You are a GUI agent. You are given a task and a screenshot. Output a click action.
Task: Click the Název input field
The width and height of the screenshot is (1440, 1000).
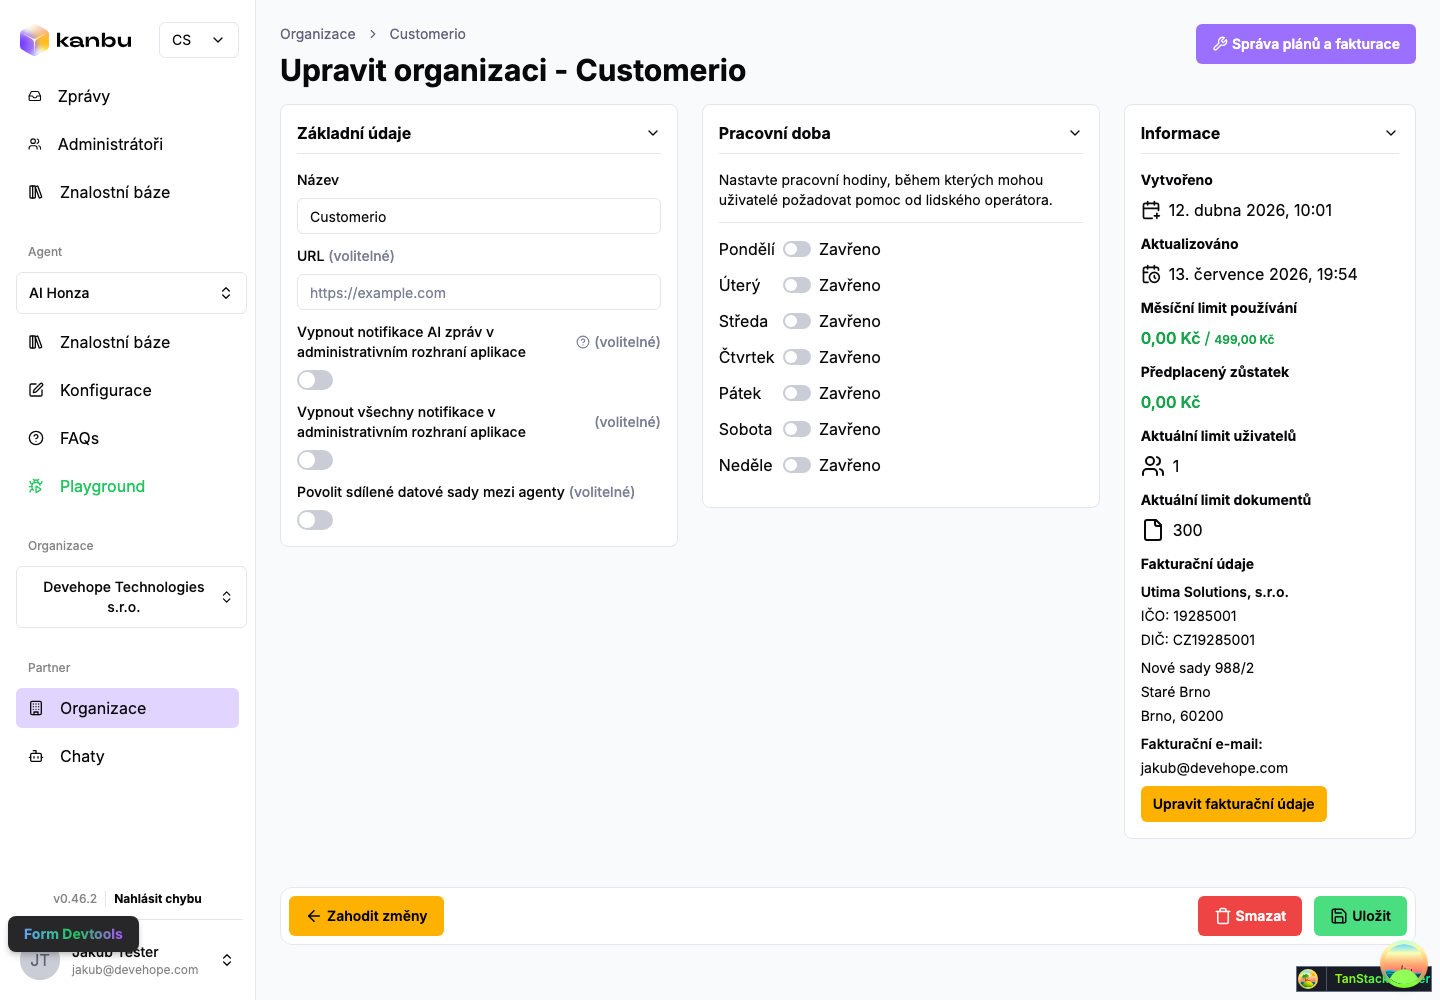479,216
